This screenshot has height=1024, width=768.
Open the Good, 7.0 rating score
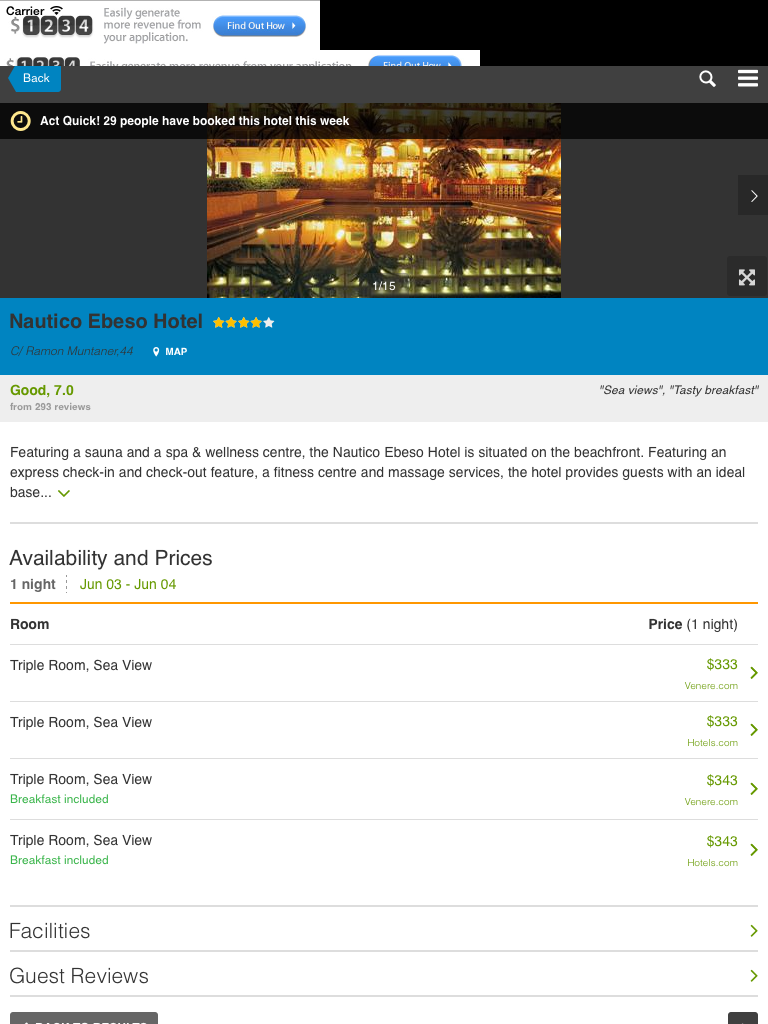[x=42, y=391]
